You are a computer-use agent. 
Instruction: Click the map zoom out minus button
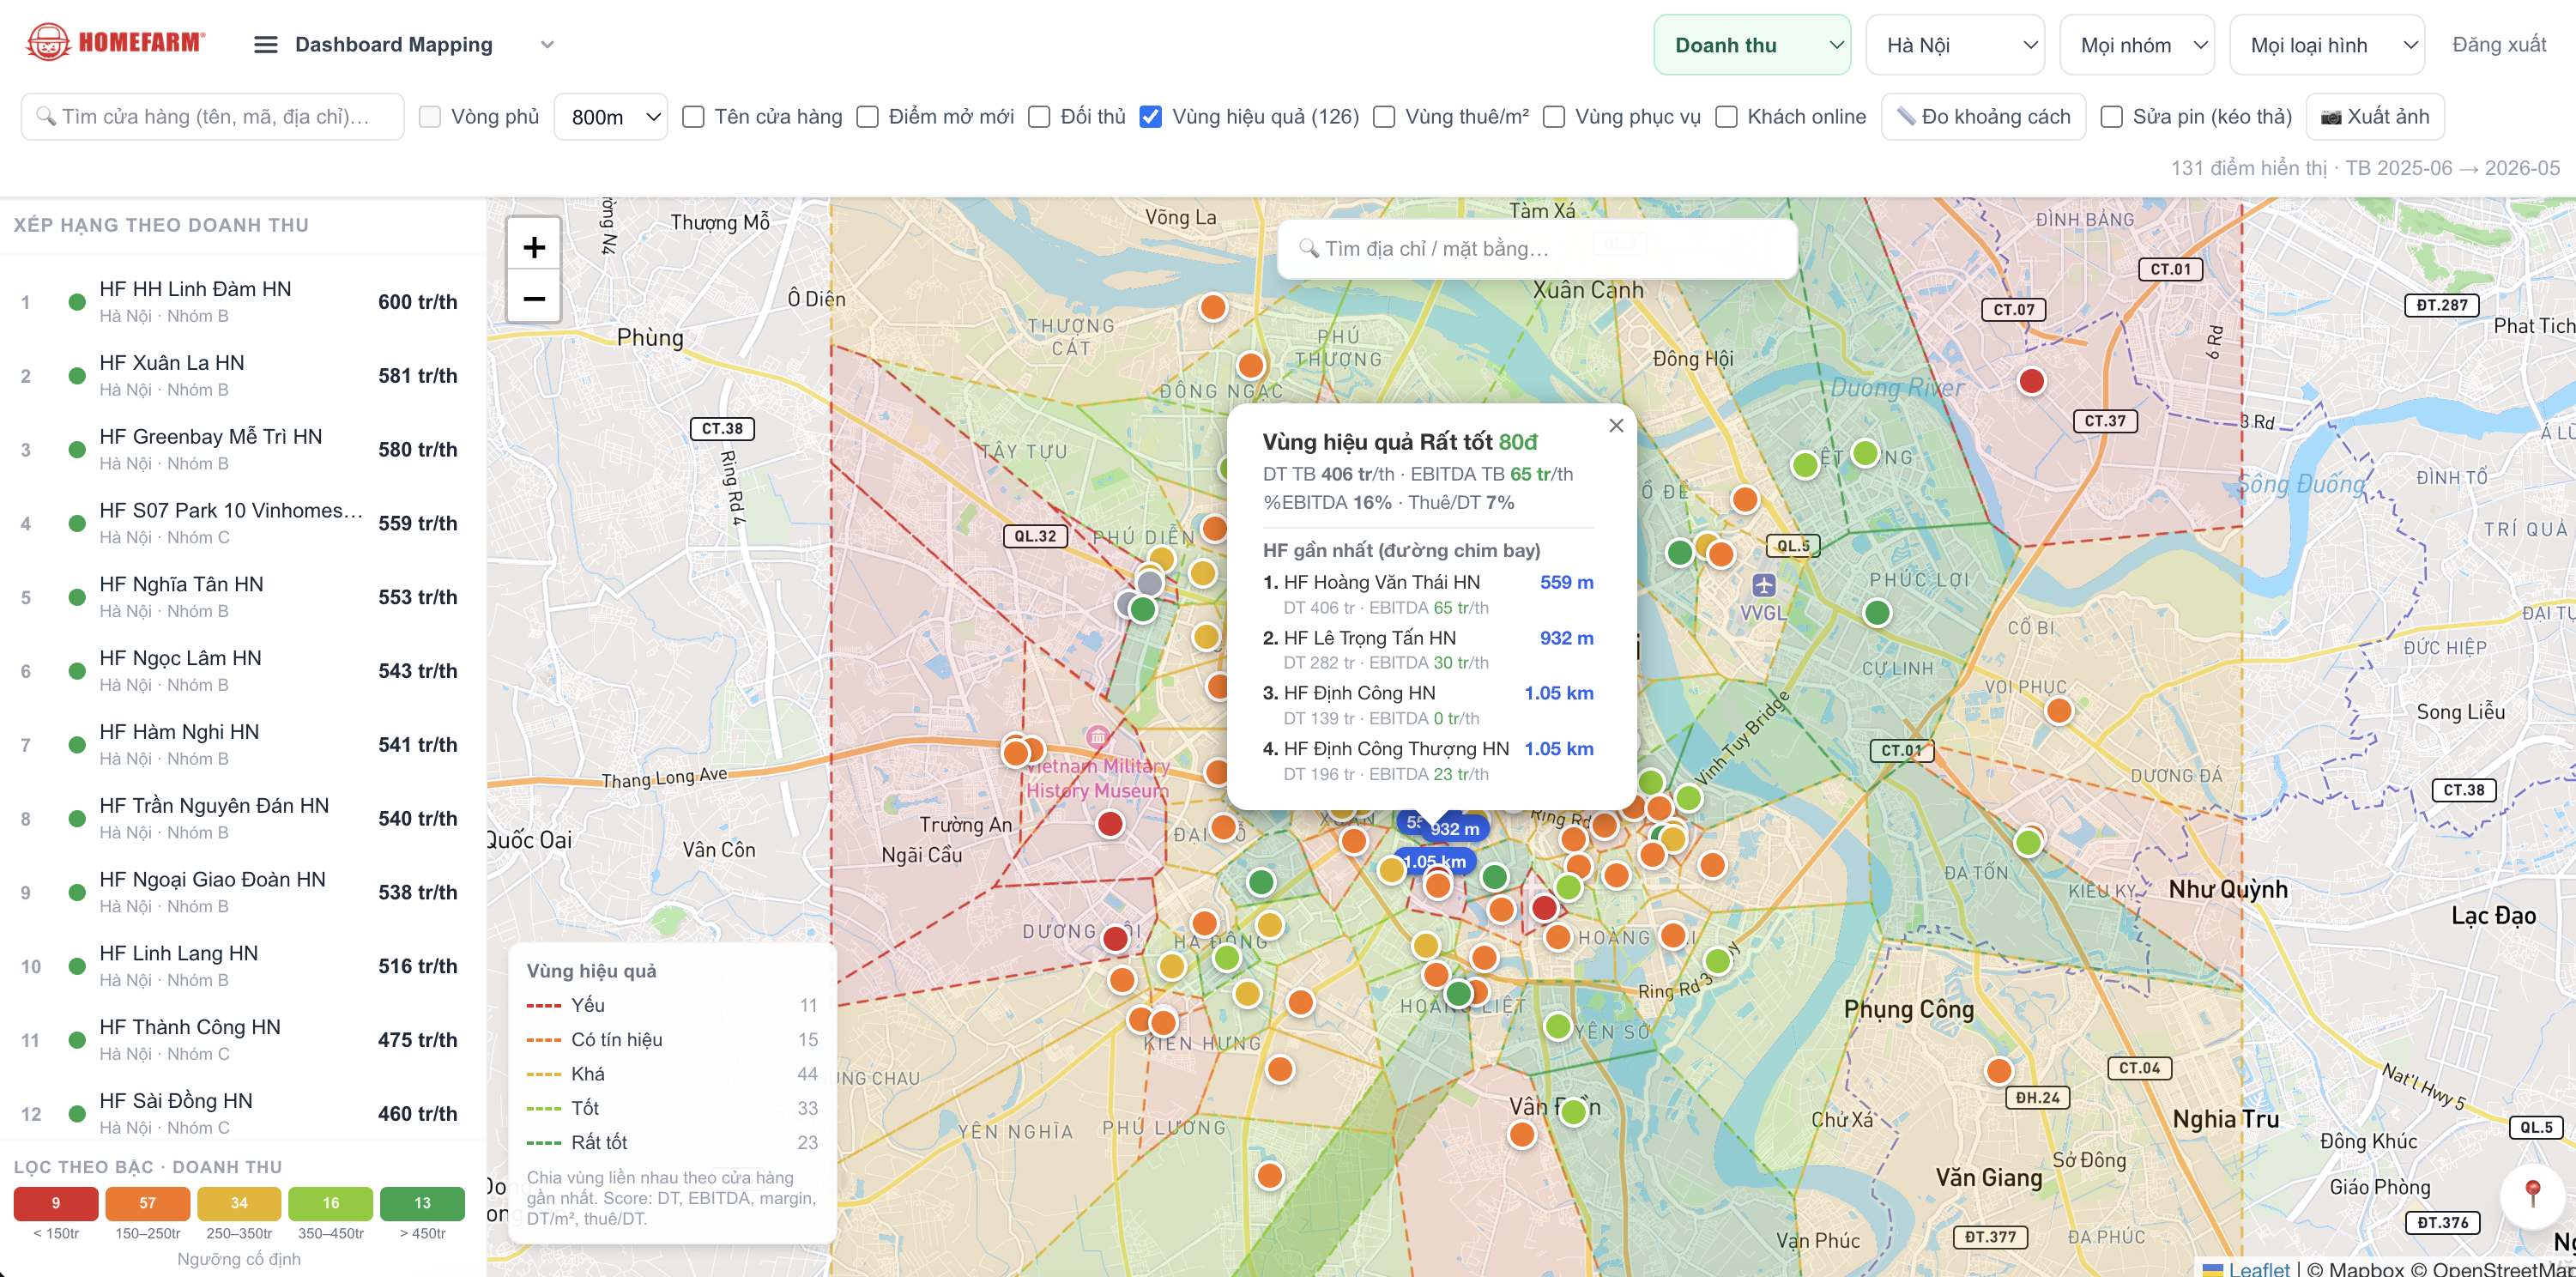[x=534, y=298]
